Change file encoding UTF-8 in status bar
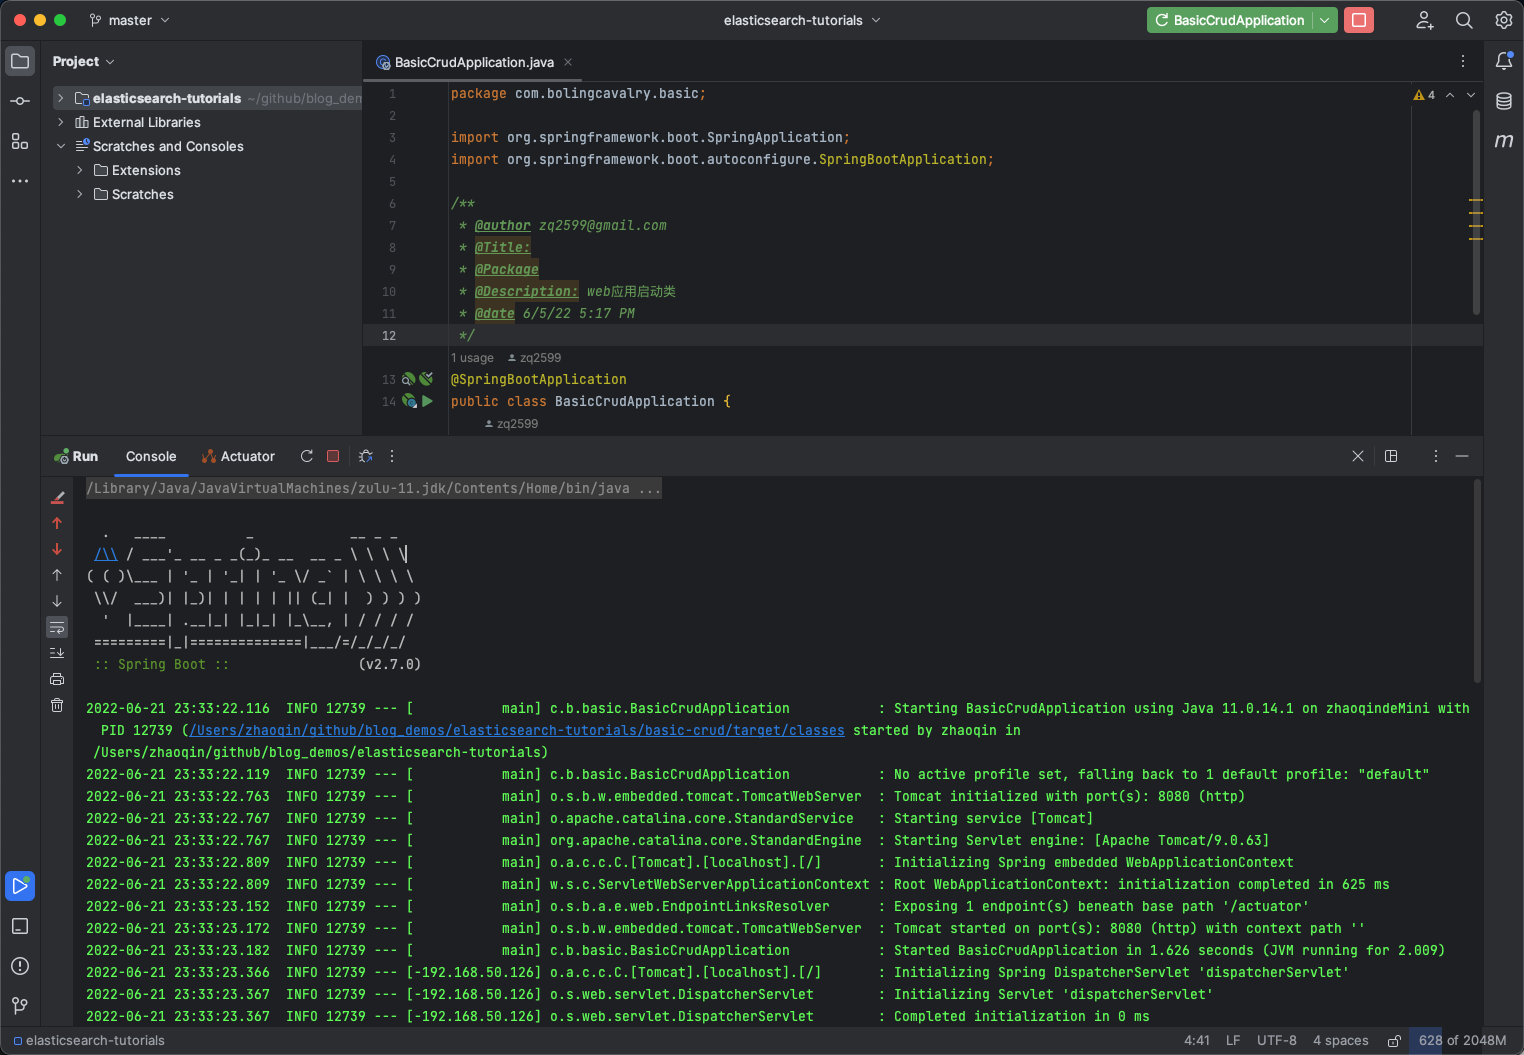Viewport: 1524px width, 1055px height. click(x=1277, y=1041)
